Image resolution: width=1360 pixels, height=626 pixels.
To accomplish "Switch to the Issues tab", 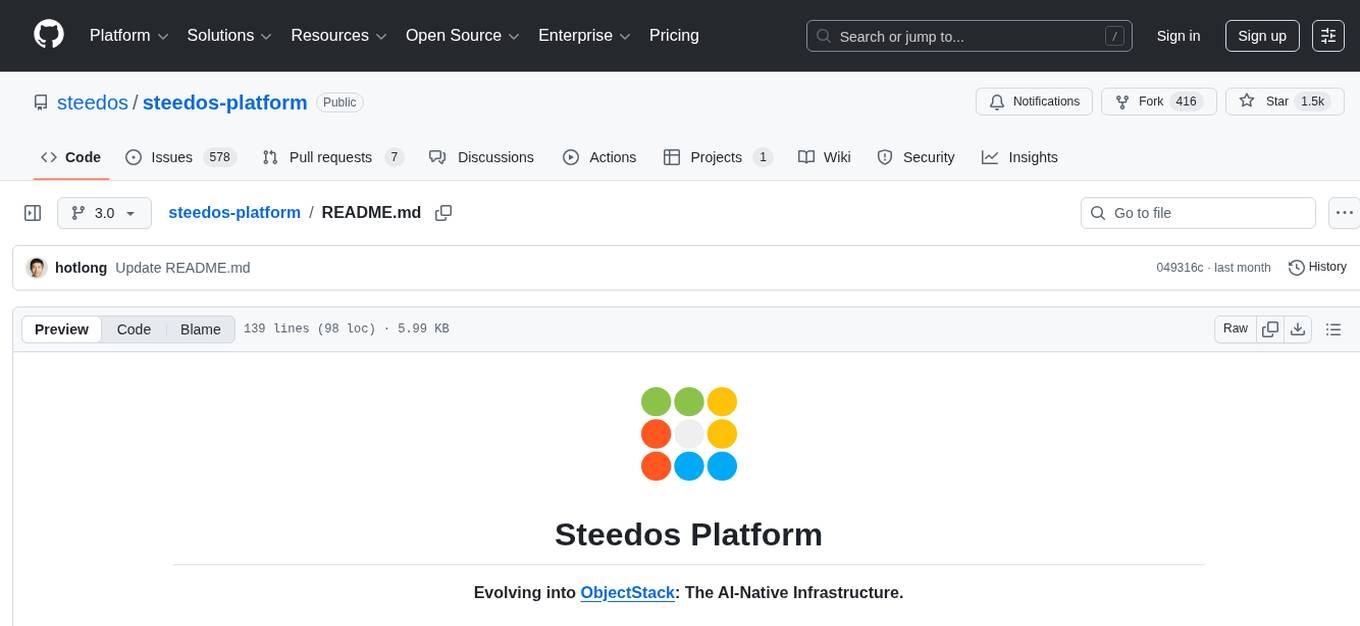I will click(x=172, y=157).
